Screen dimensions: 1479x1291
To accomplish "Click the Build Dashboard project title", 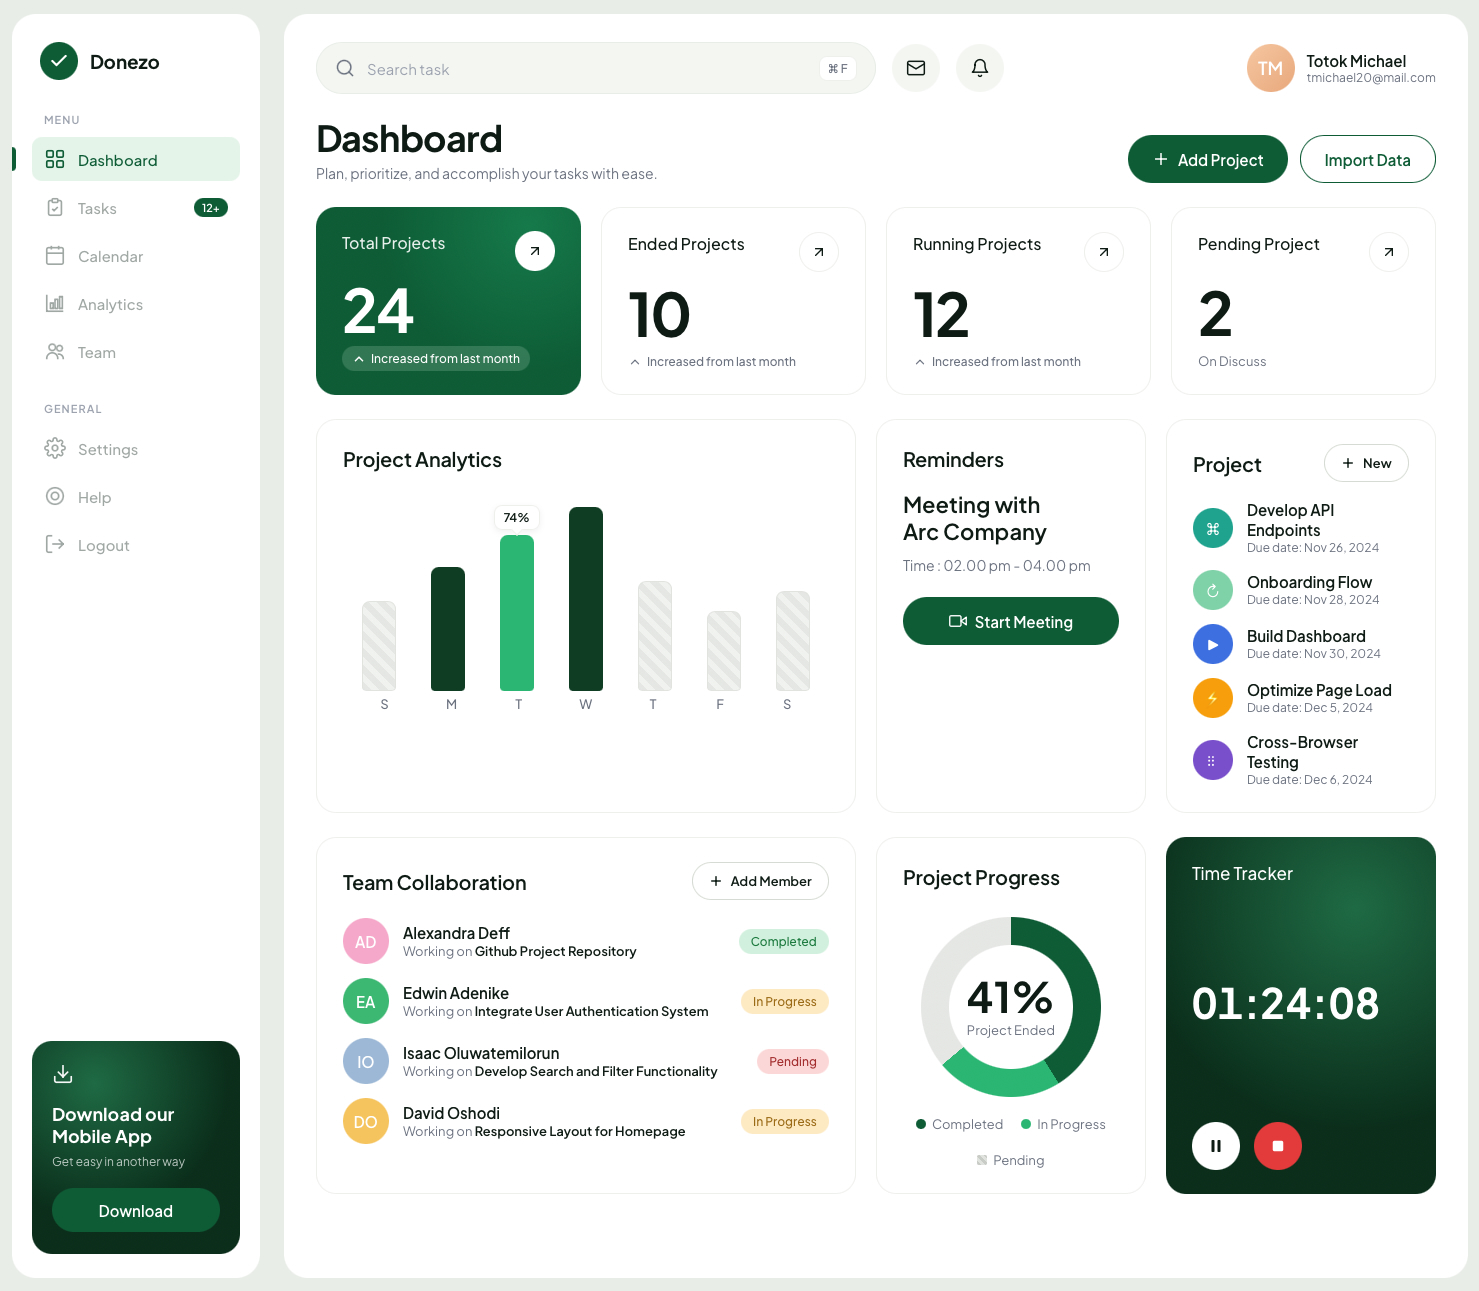I will coord(1307,636).
